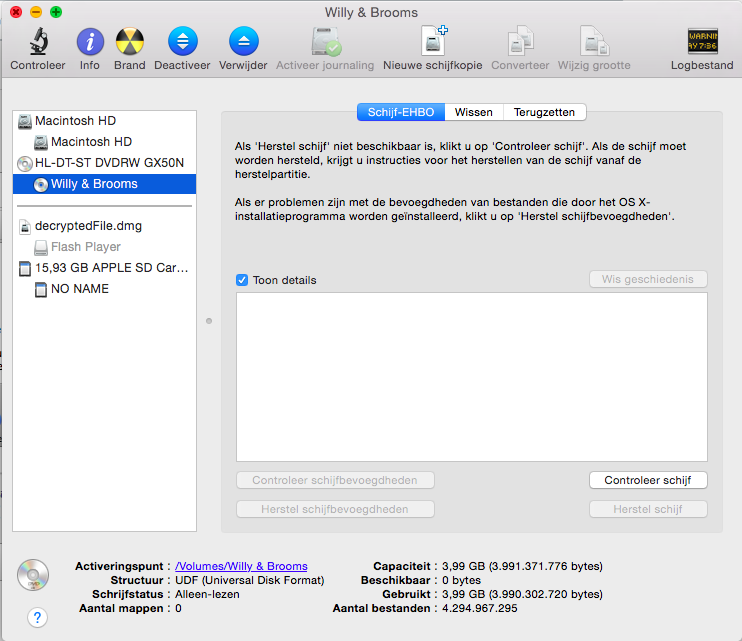Select the top-level Macintosh HD disk
The image size is (742, 641).
point(75,121)
